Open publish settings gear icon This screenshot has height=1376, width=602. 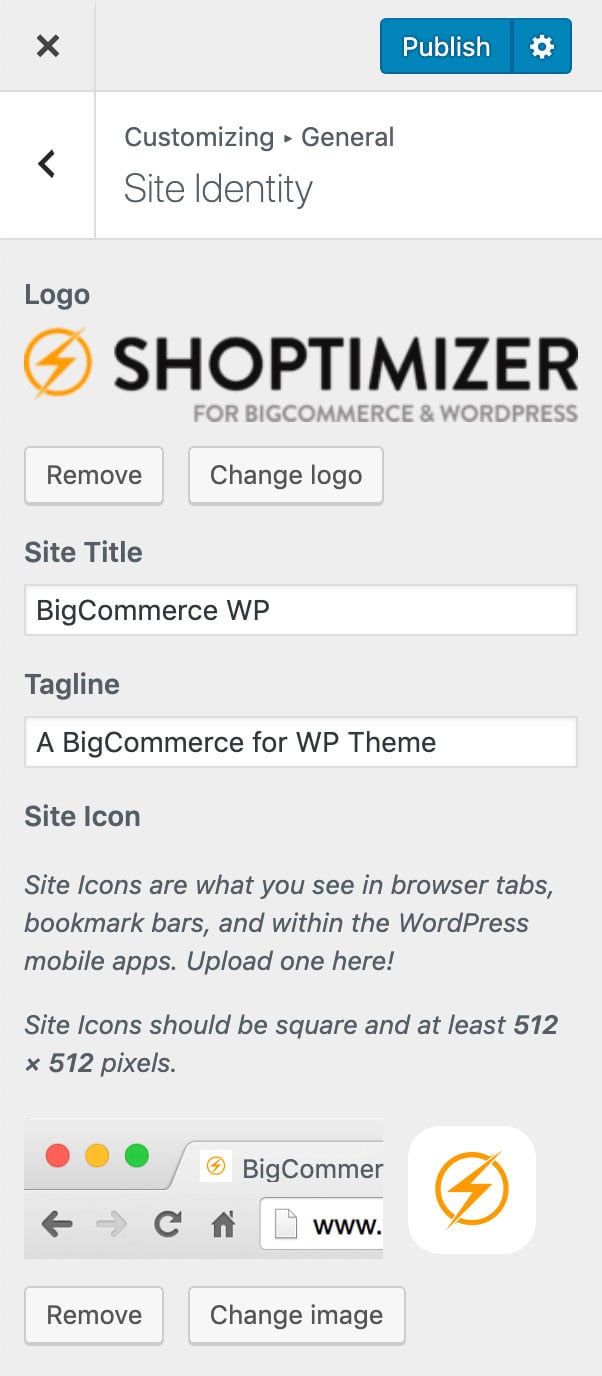[x=542, y=46]
